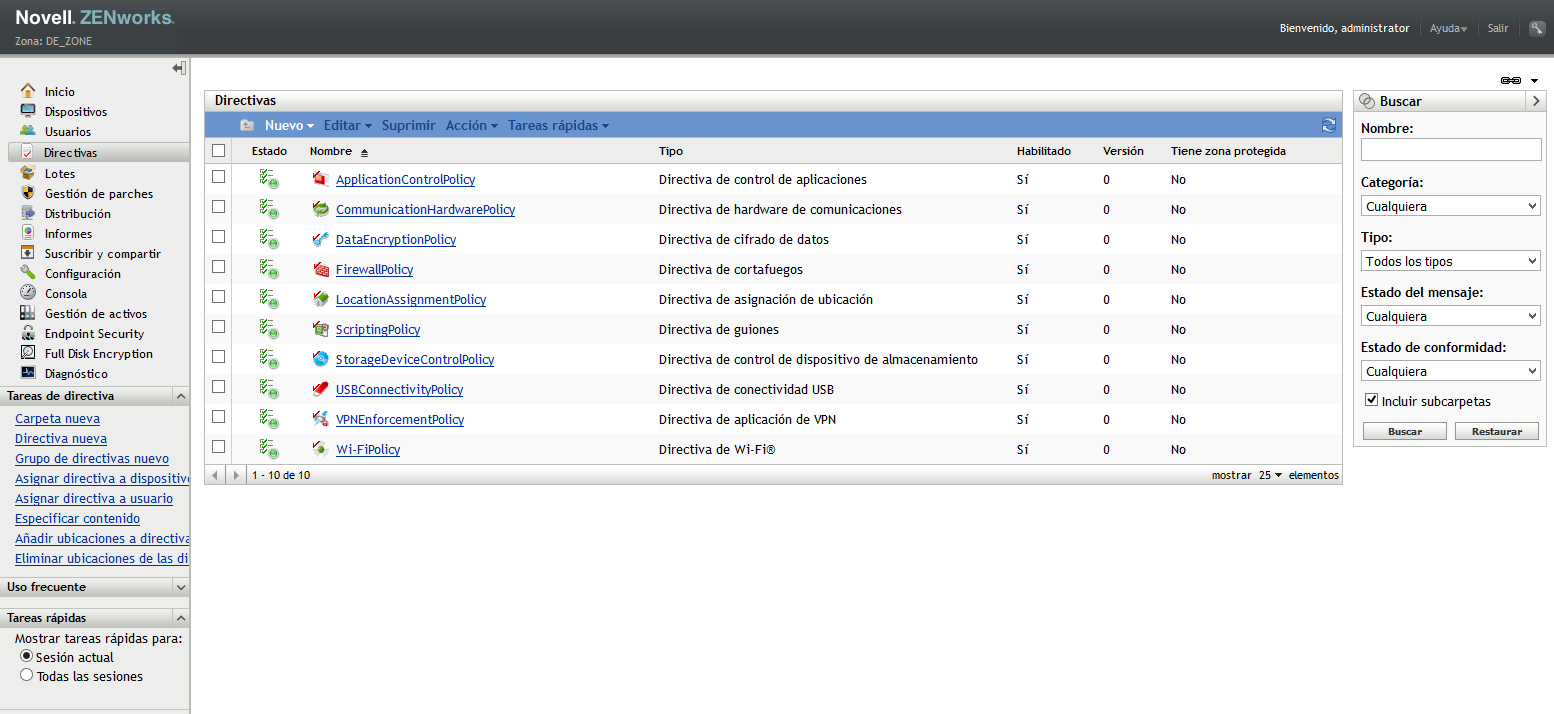Viewport: 1554px width, 714px height.
Task: Open the StorageDeviceControlPolicy link
Action: coord(415,359)
